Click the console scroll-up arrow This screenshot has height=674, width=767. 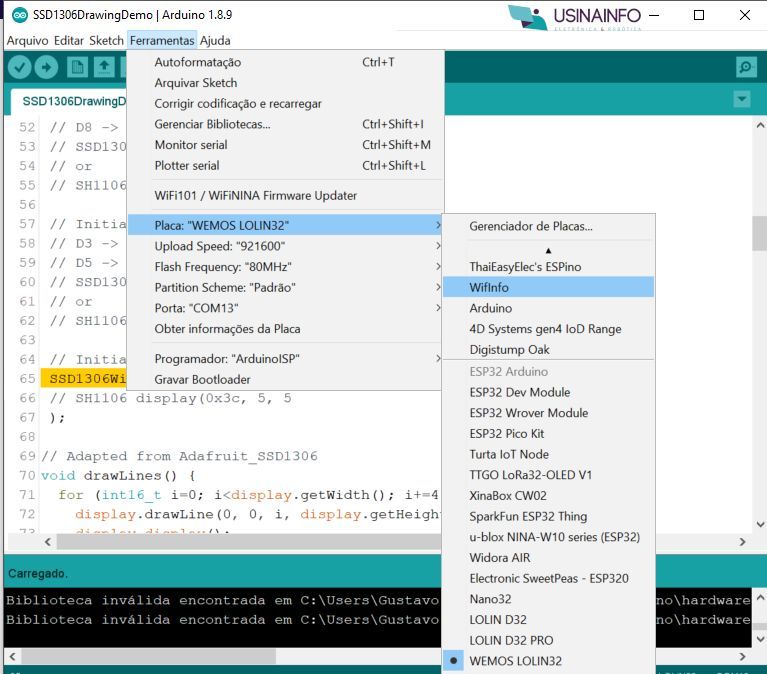pos(760,597)
